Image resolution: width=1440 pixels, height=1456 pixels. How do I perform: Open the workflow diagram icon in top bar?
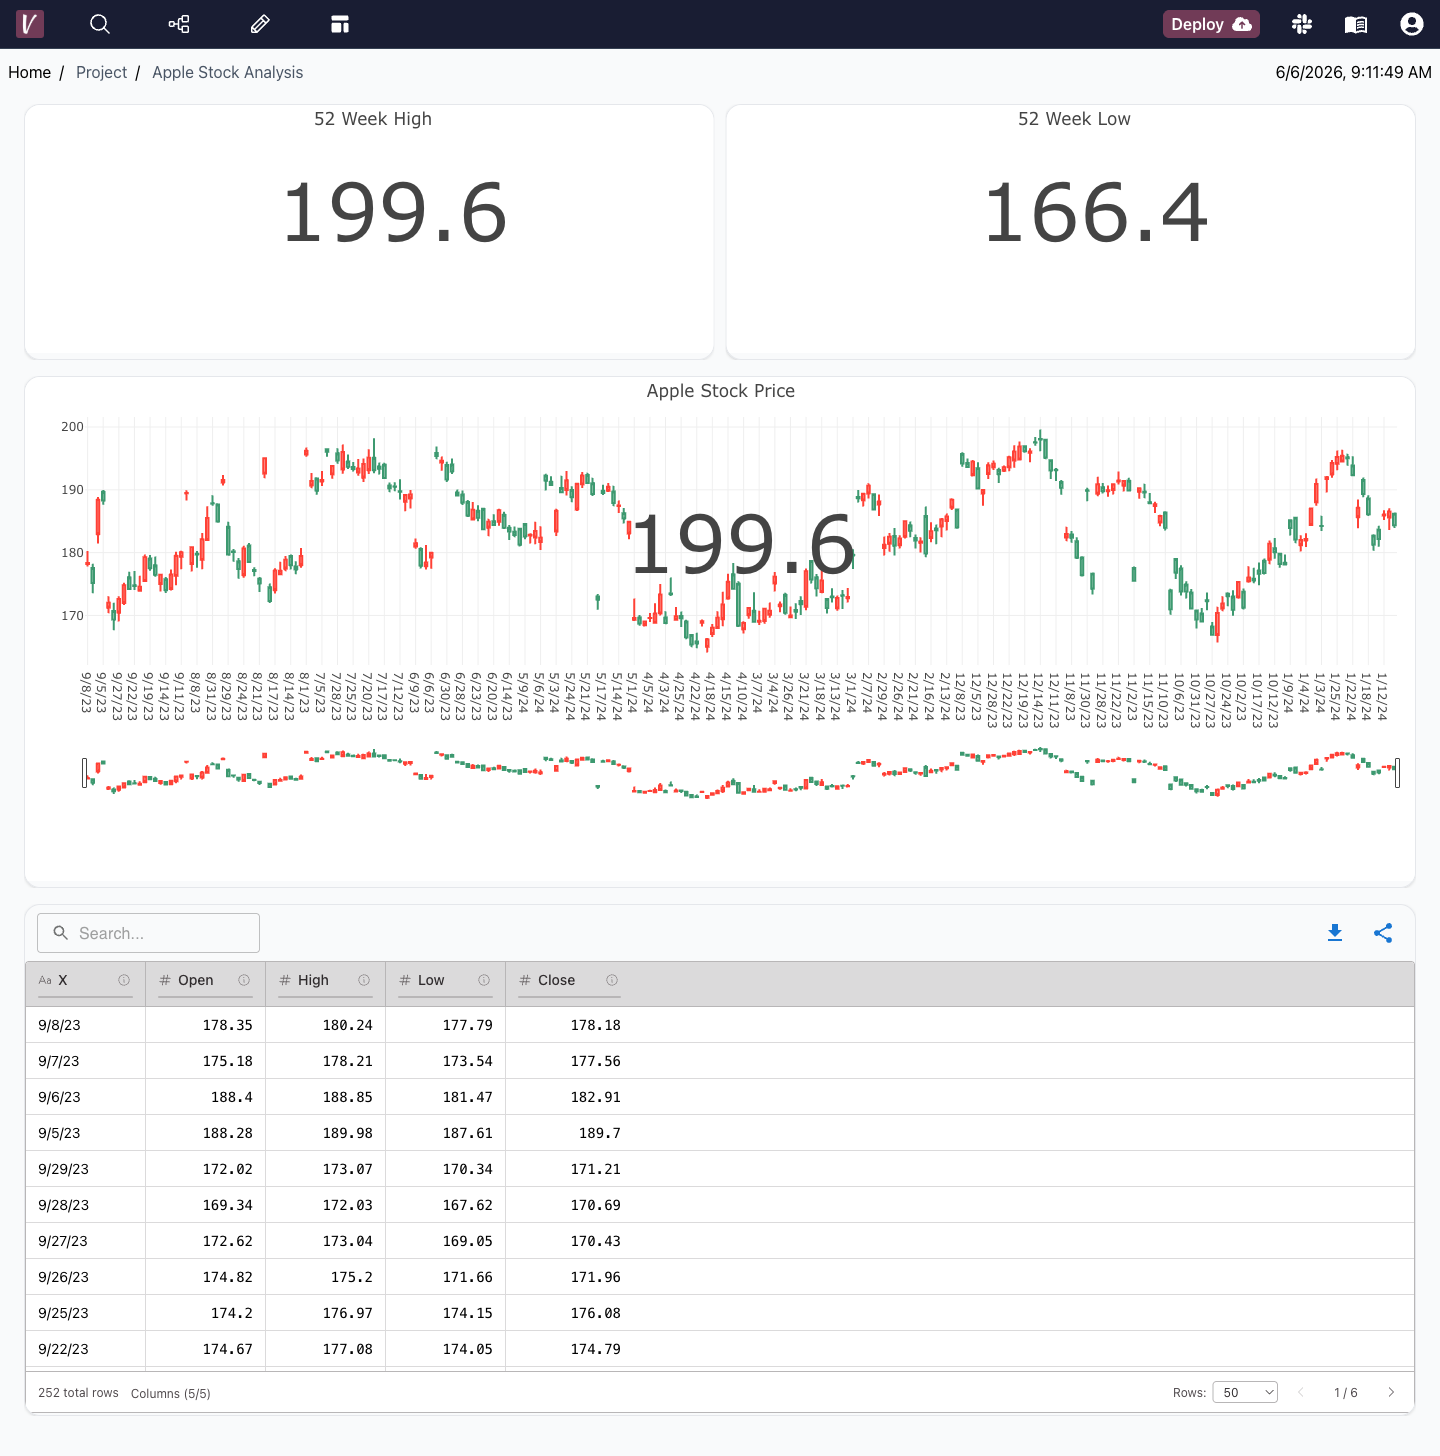point(179,24)
